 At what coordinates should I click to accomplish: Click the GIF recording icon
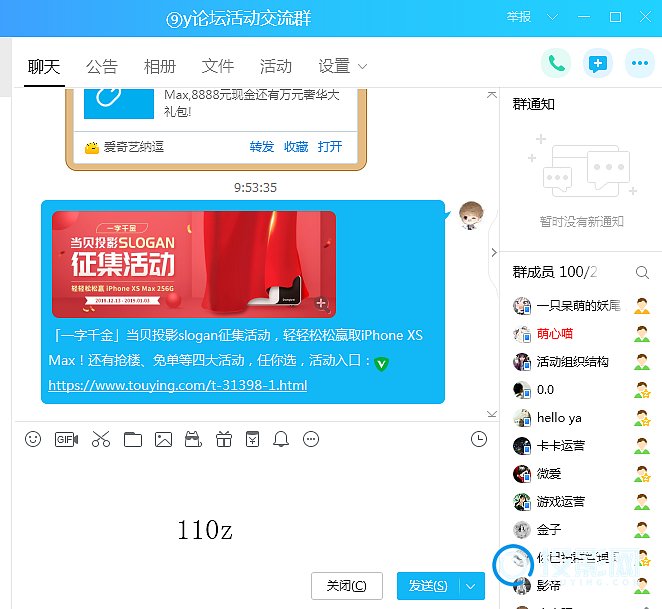click(x=66, y=439)
